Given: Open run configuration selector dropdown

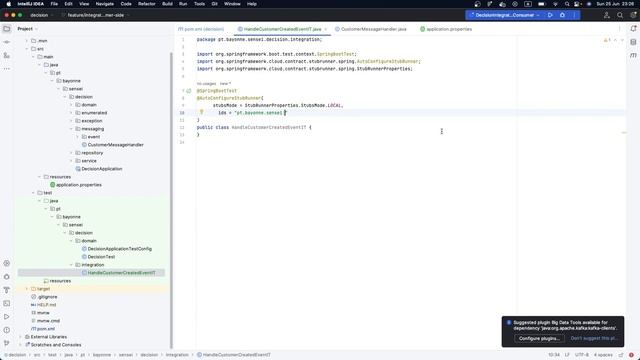Looking at the screenshot, I should point(505,15).
